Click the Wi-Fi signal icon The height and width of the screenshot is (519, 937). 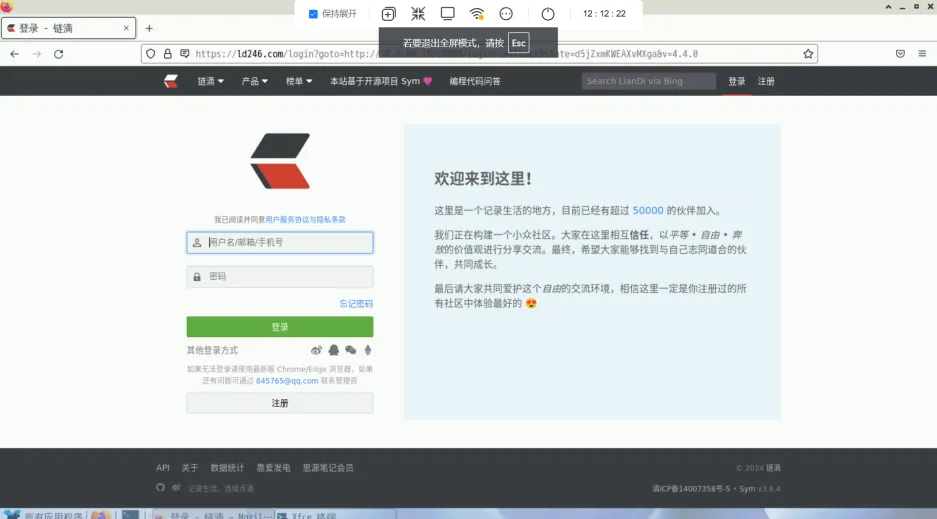[476, 14]
